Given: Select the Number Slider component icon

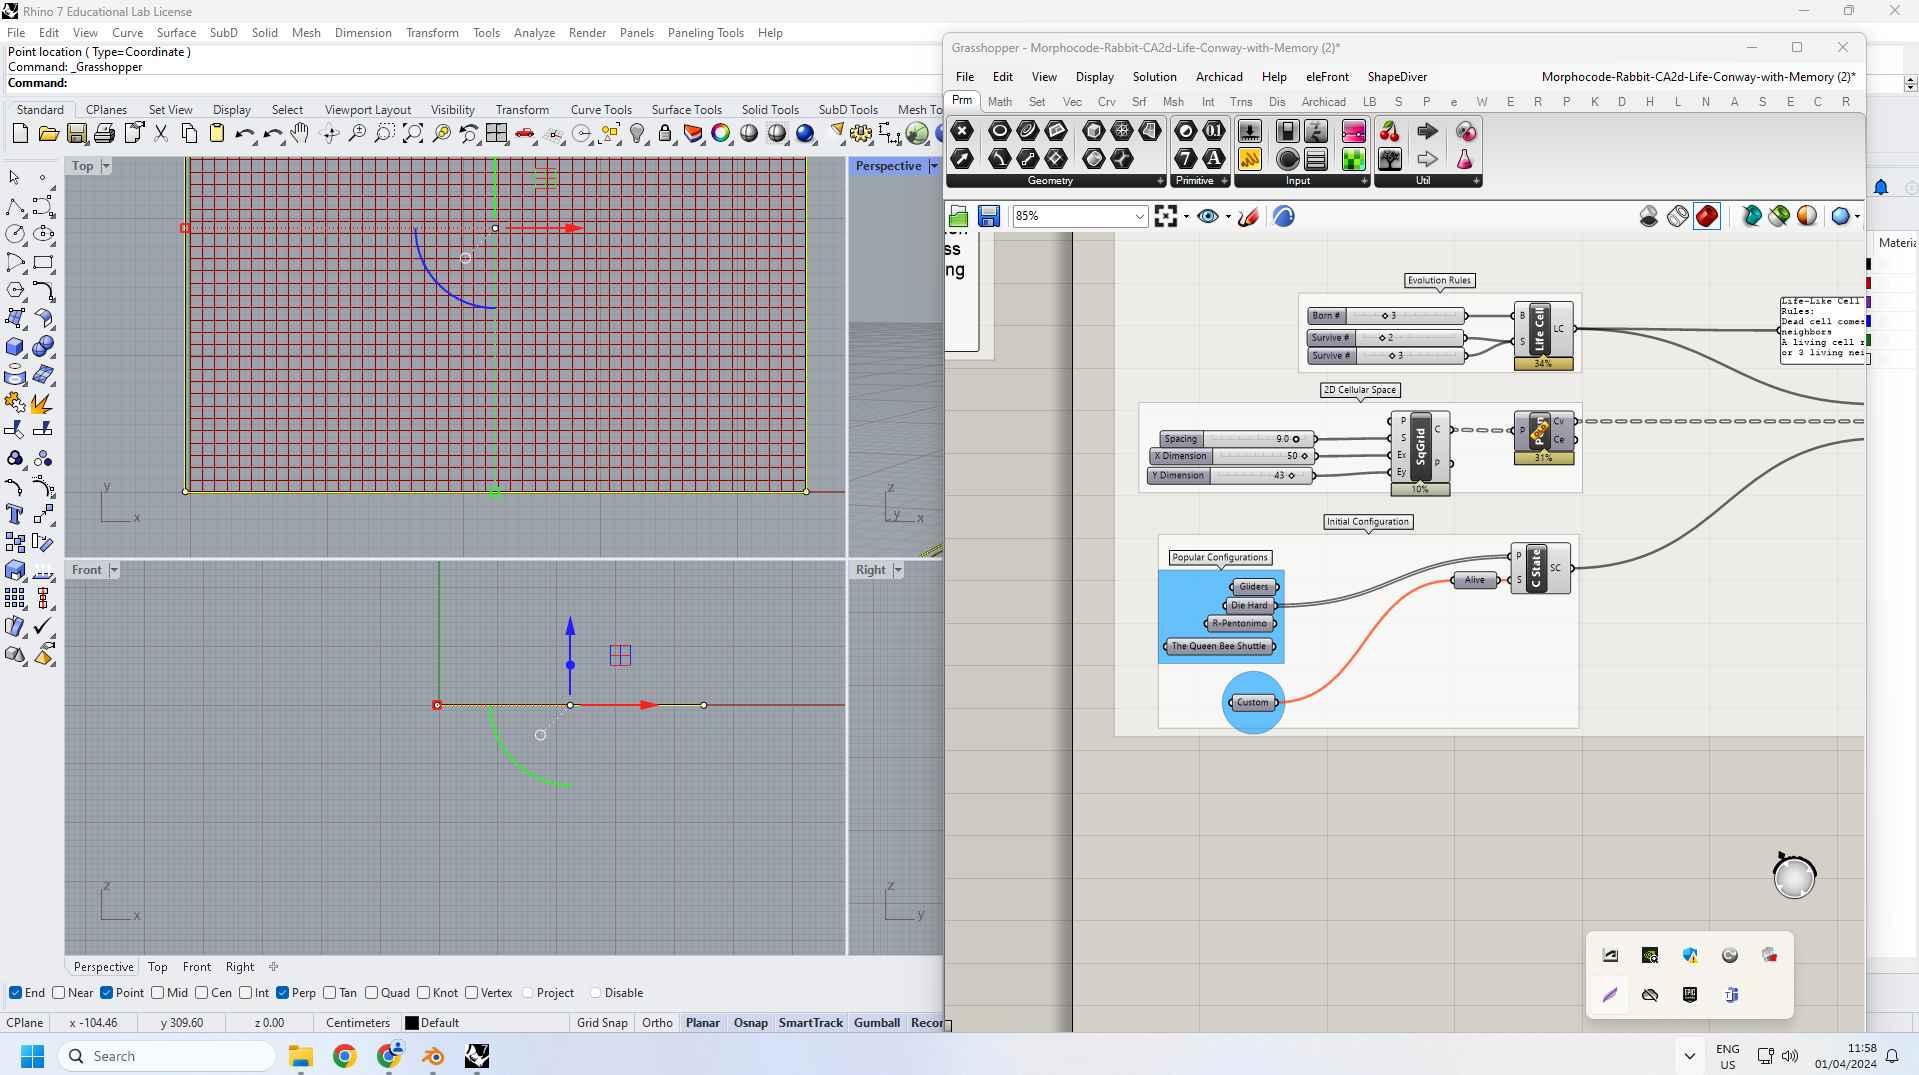Looking at the screenshot, I should tap(1249, 131).
